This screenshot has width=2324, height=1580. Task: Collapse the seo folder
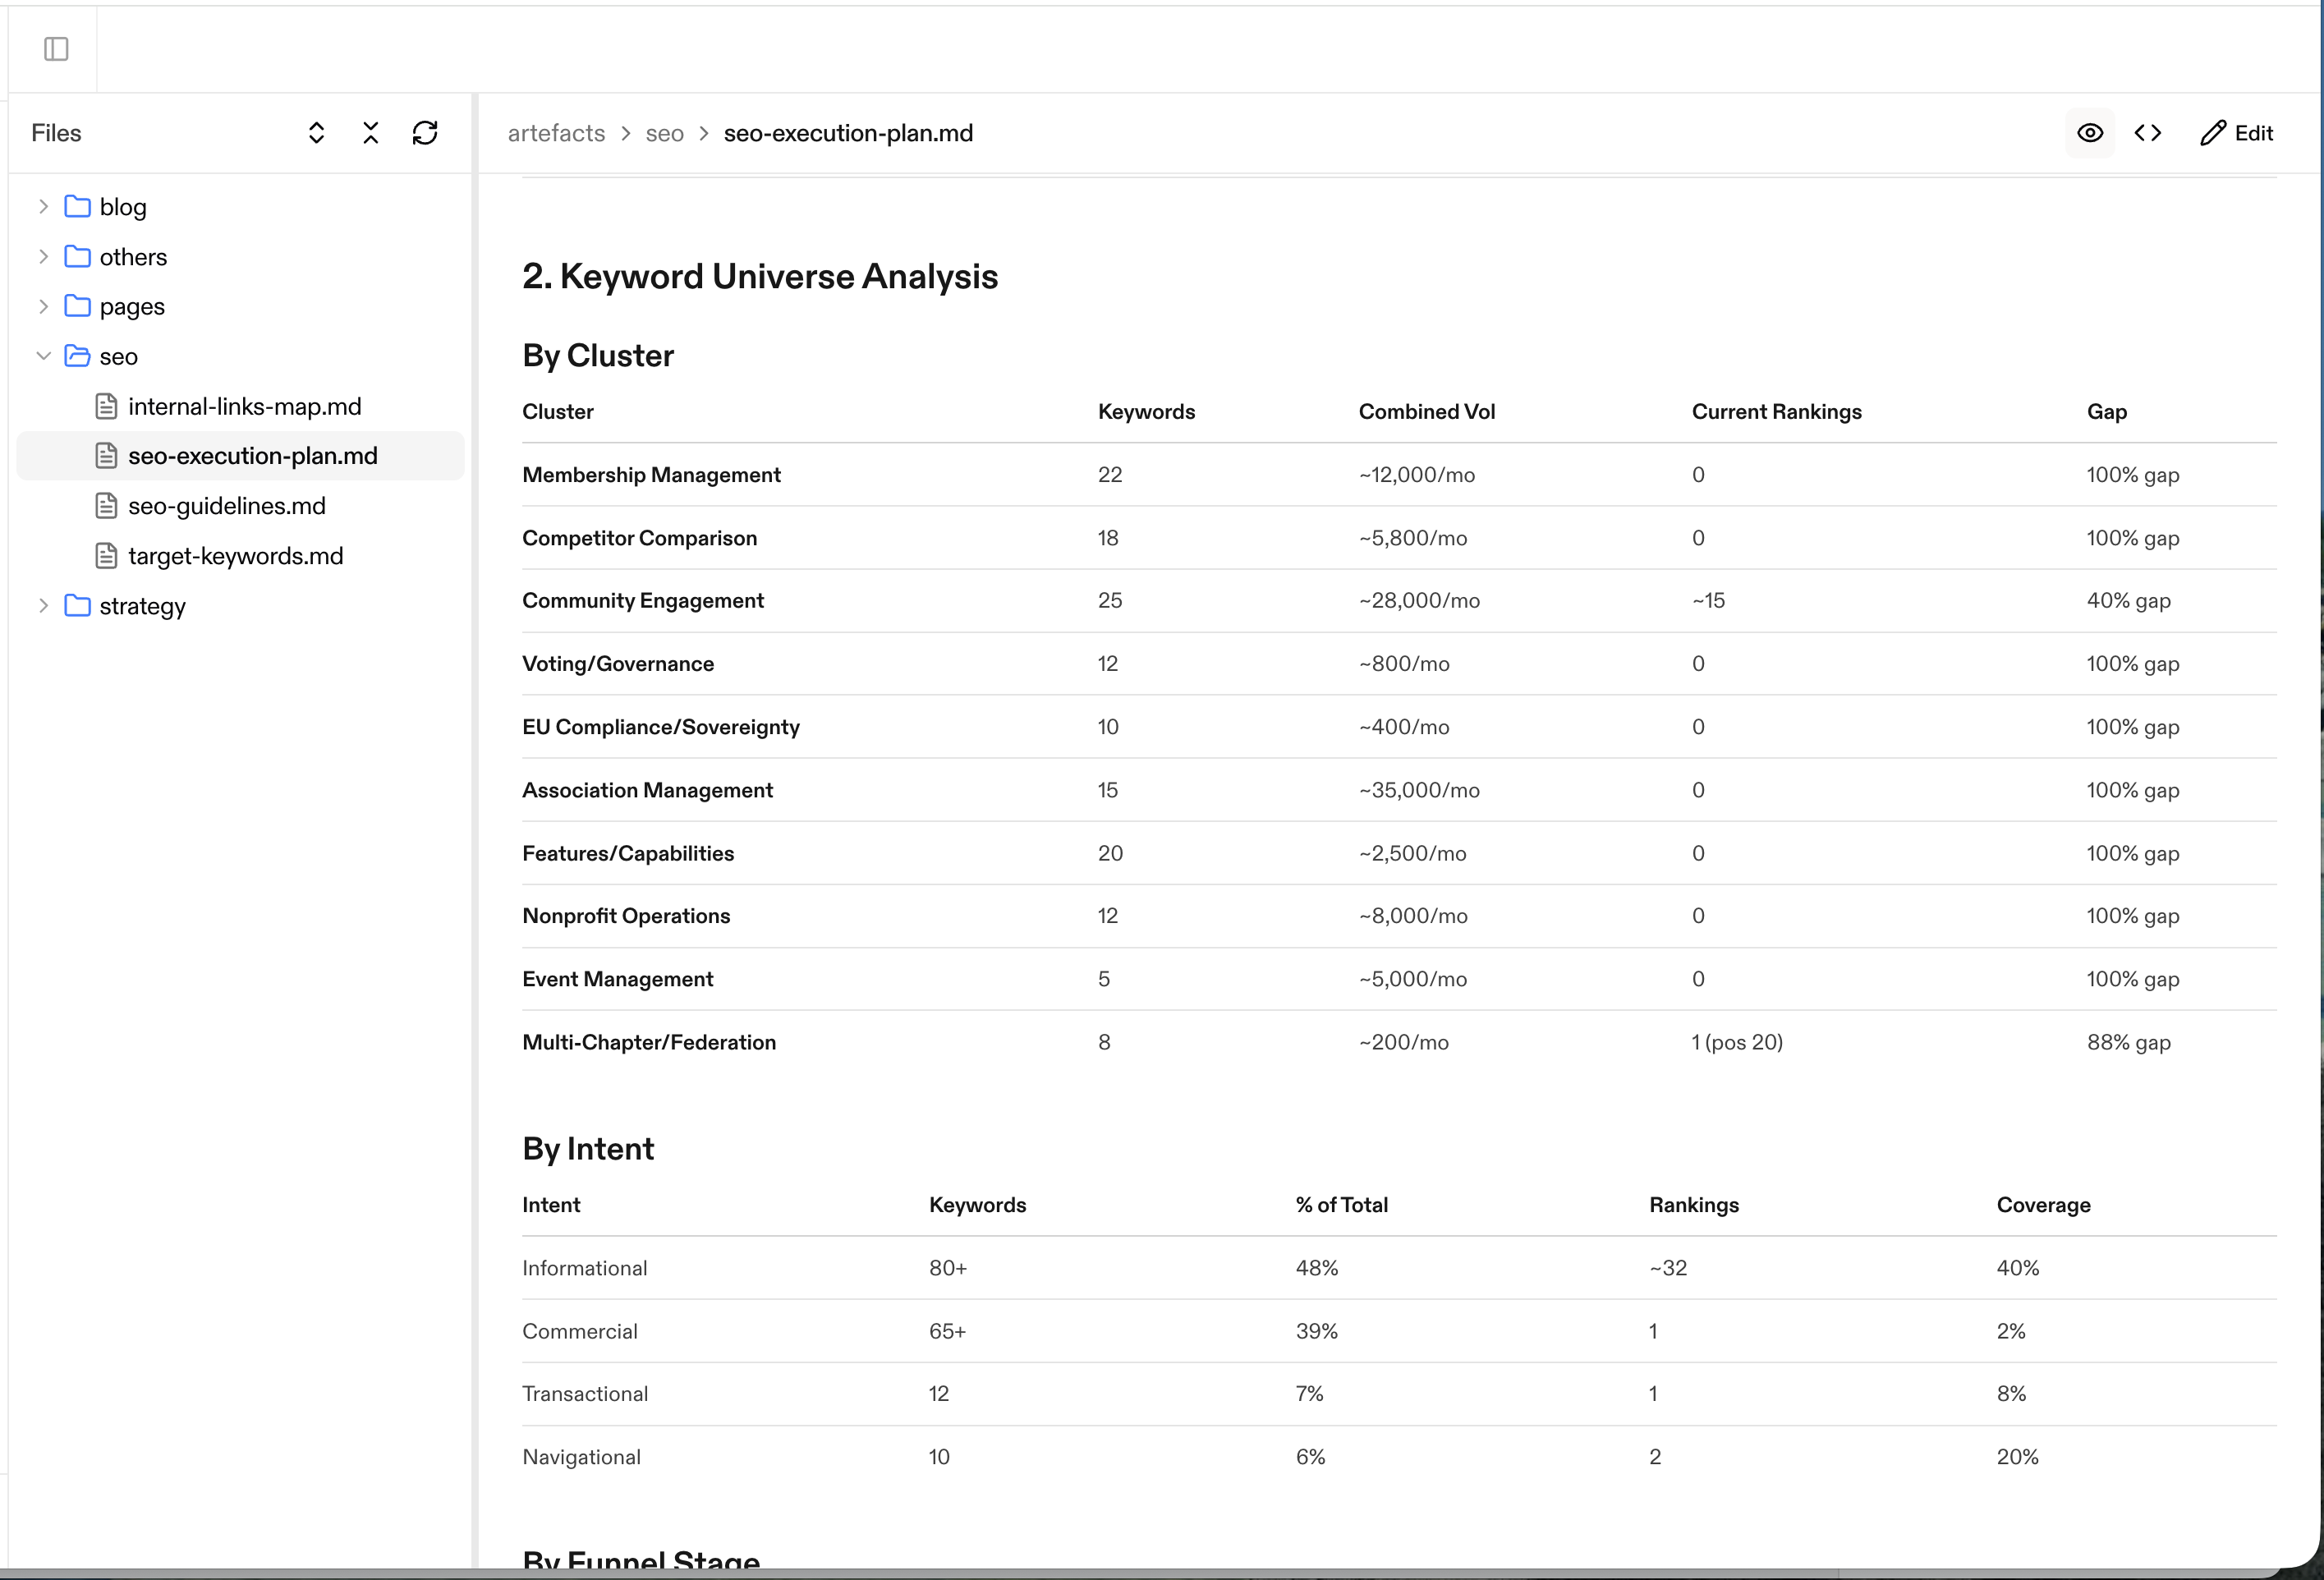coord(43,356)
